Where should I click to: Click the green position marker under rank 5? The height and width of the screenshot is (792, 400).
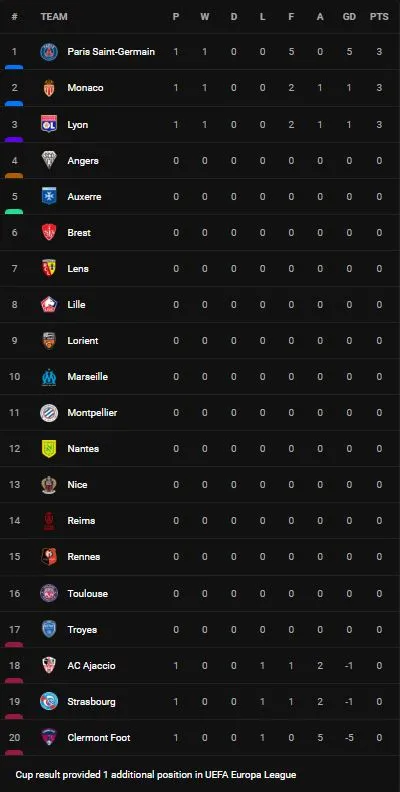click(x=14, y=212)
